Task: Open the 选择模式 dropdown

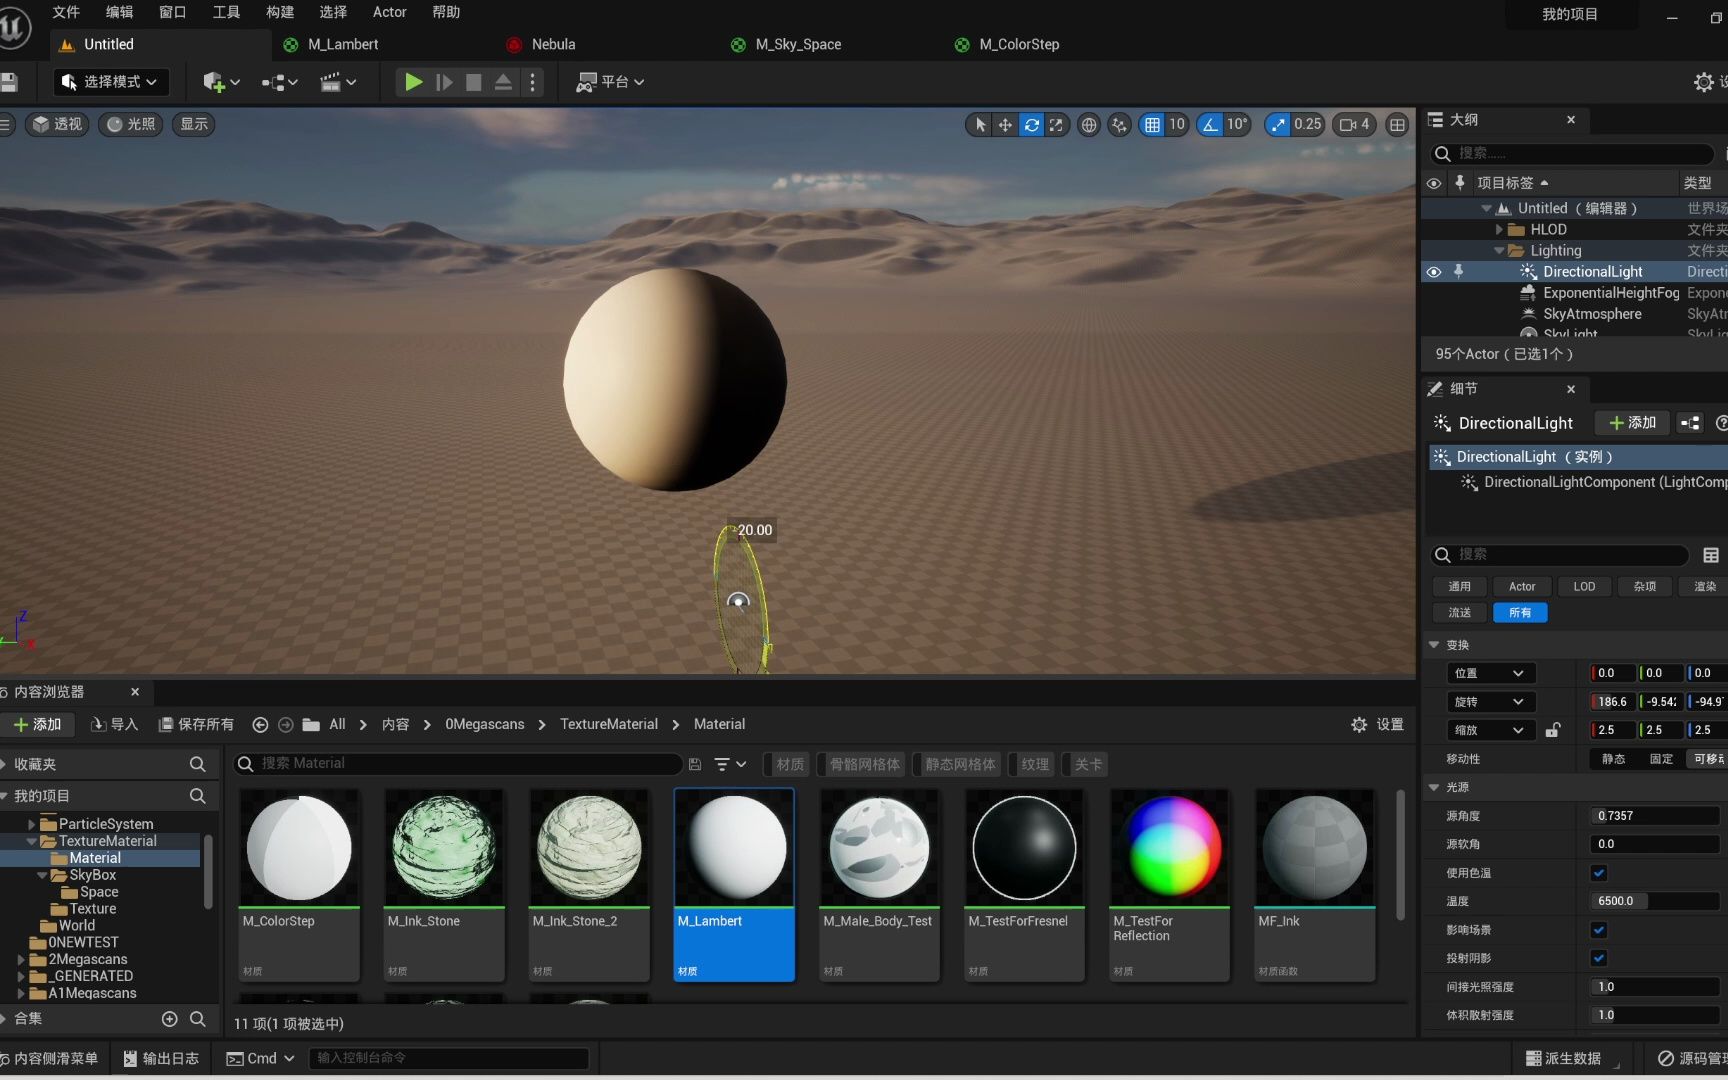Action: click(110, 82)
